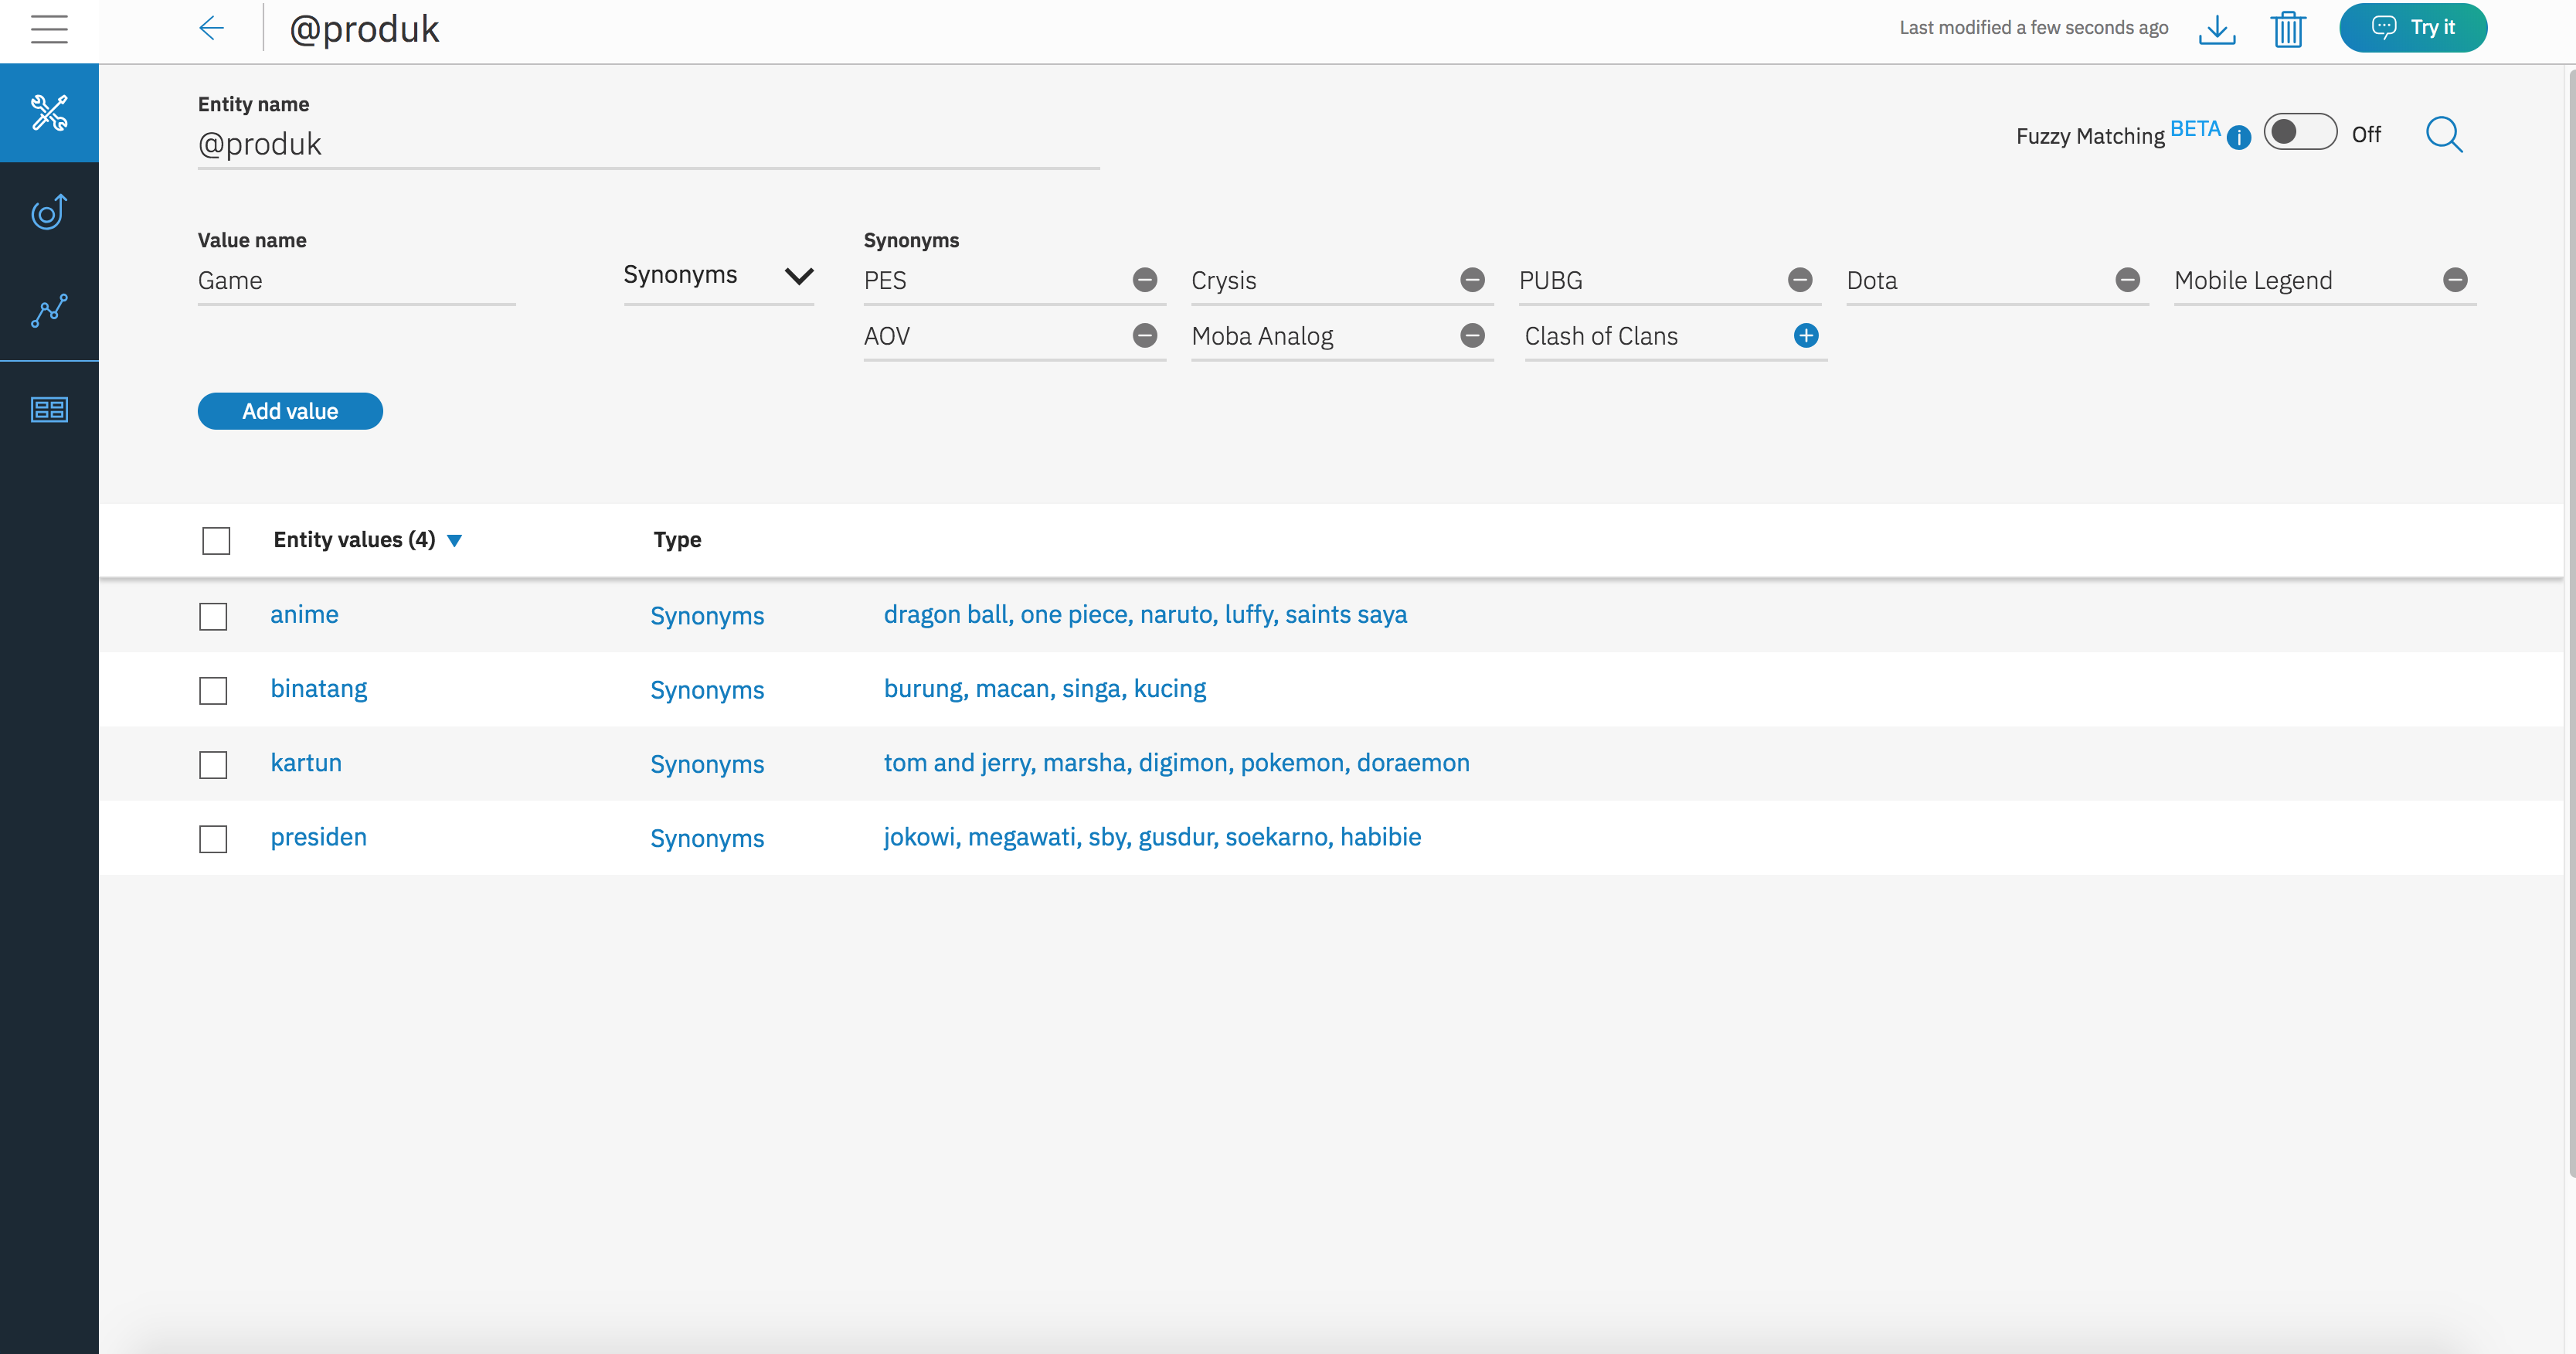Remove the Moba Analog synonym

1472,336
